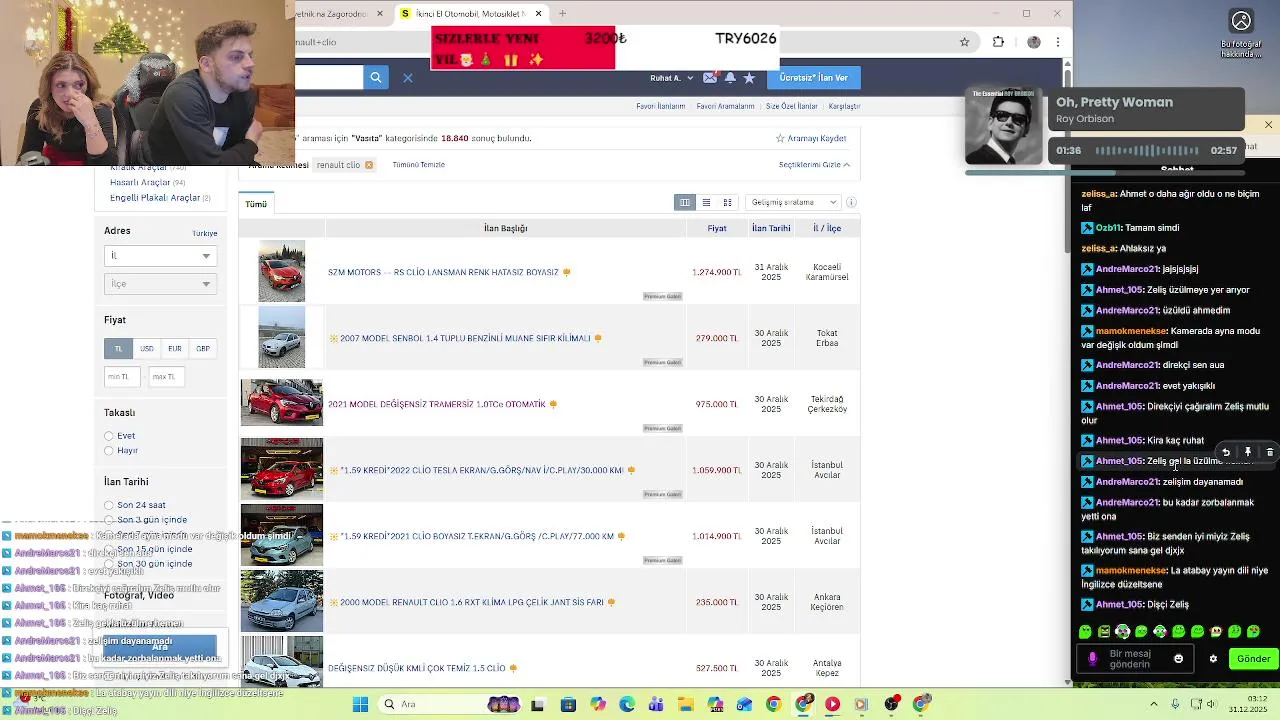This screenshot has width=1280, height=720.
Task: Open the RS Clio Lansman listing thumbnail
Action: click(x=281, y=271)
